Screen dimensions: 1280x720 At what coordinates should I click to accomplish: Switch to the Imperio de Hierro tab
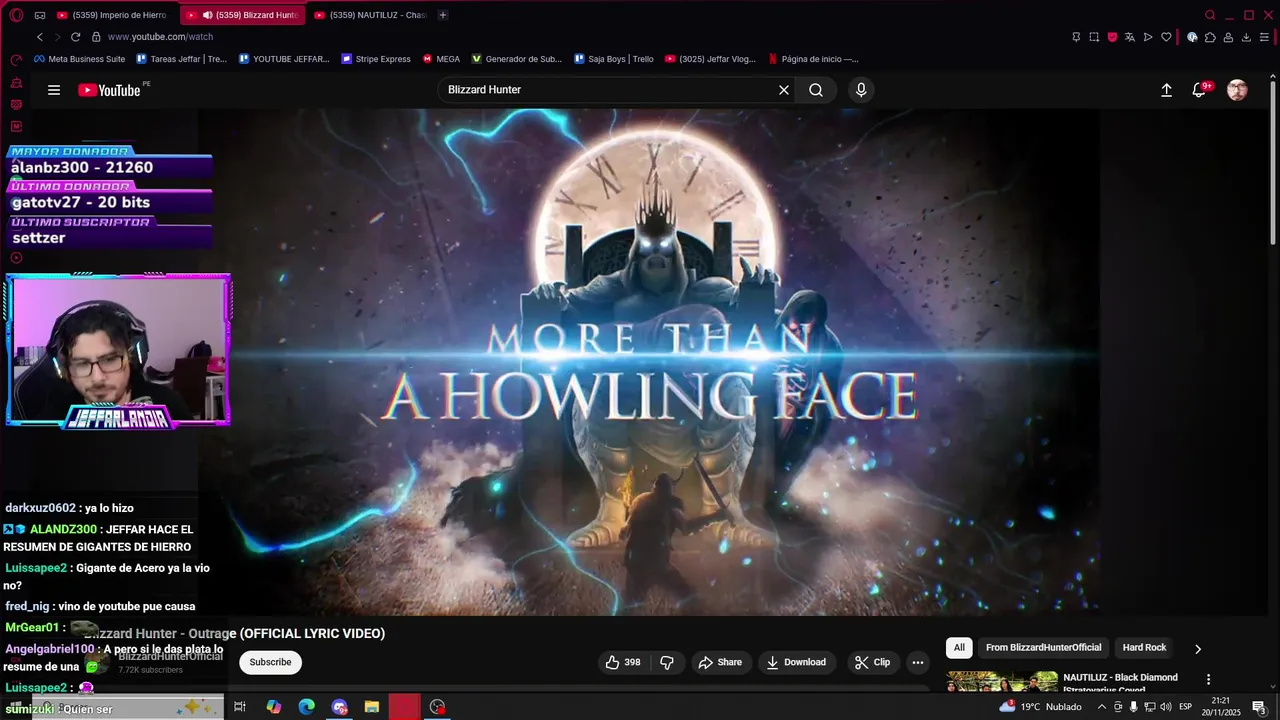114,15
